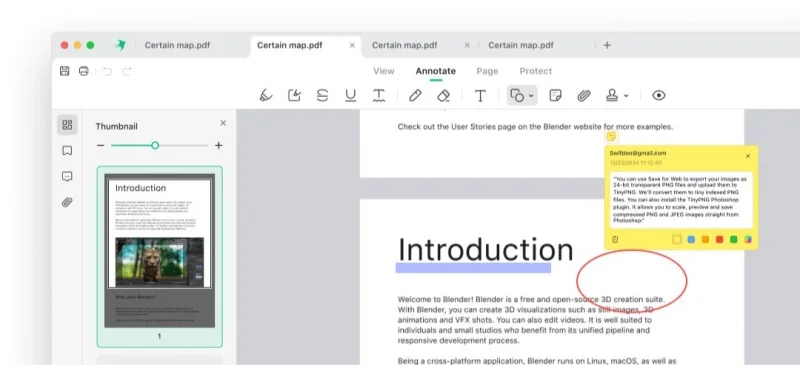Choose the blue note color swatch
The width and height of the screenshot is (801, 366).
tap(691, 239)
